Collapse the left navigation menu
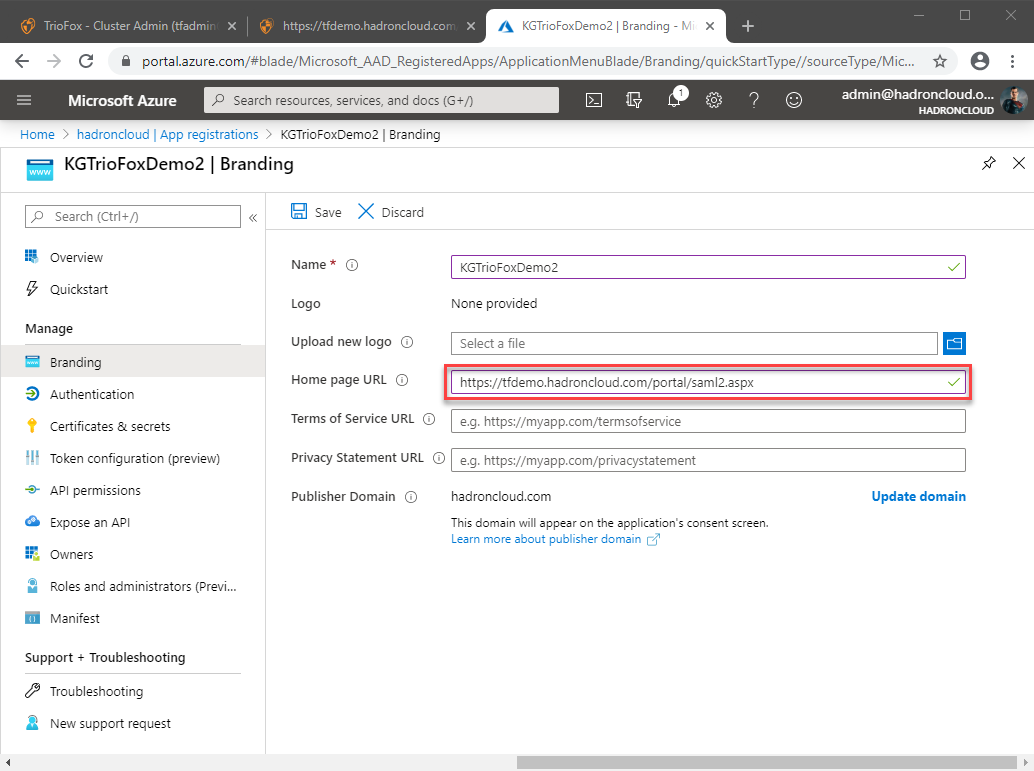Image resolution: width=1034 pixels, height=771 pixels. click(253, 217)
